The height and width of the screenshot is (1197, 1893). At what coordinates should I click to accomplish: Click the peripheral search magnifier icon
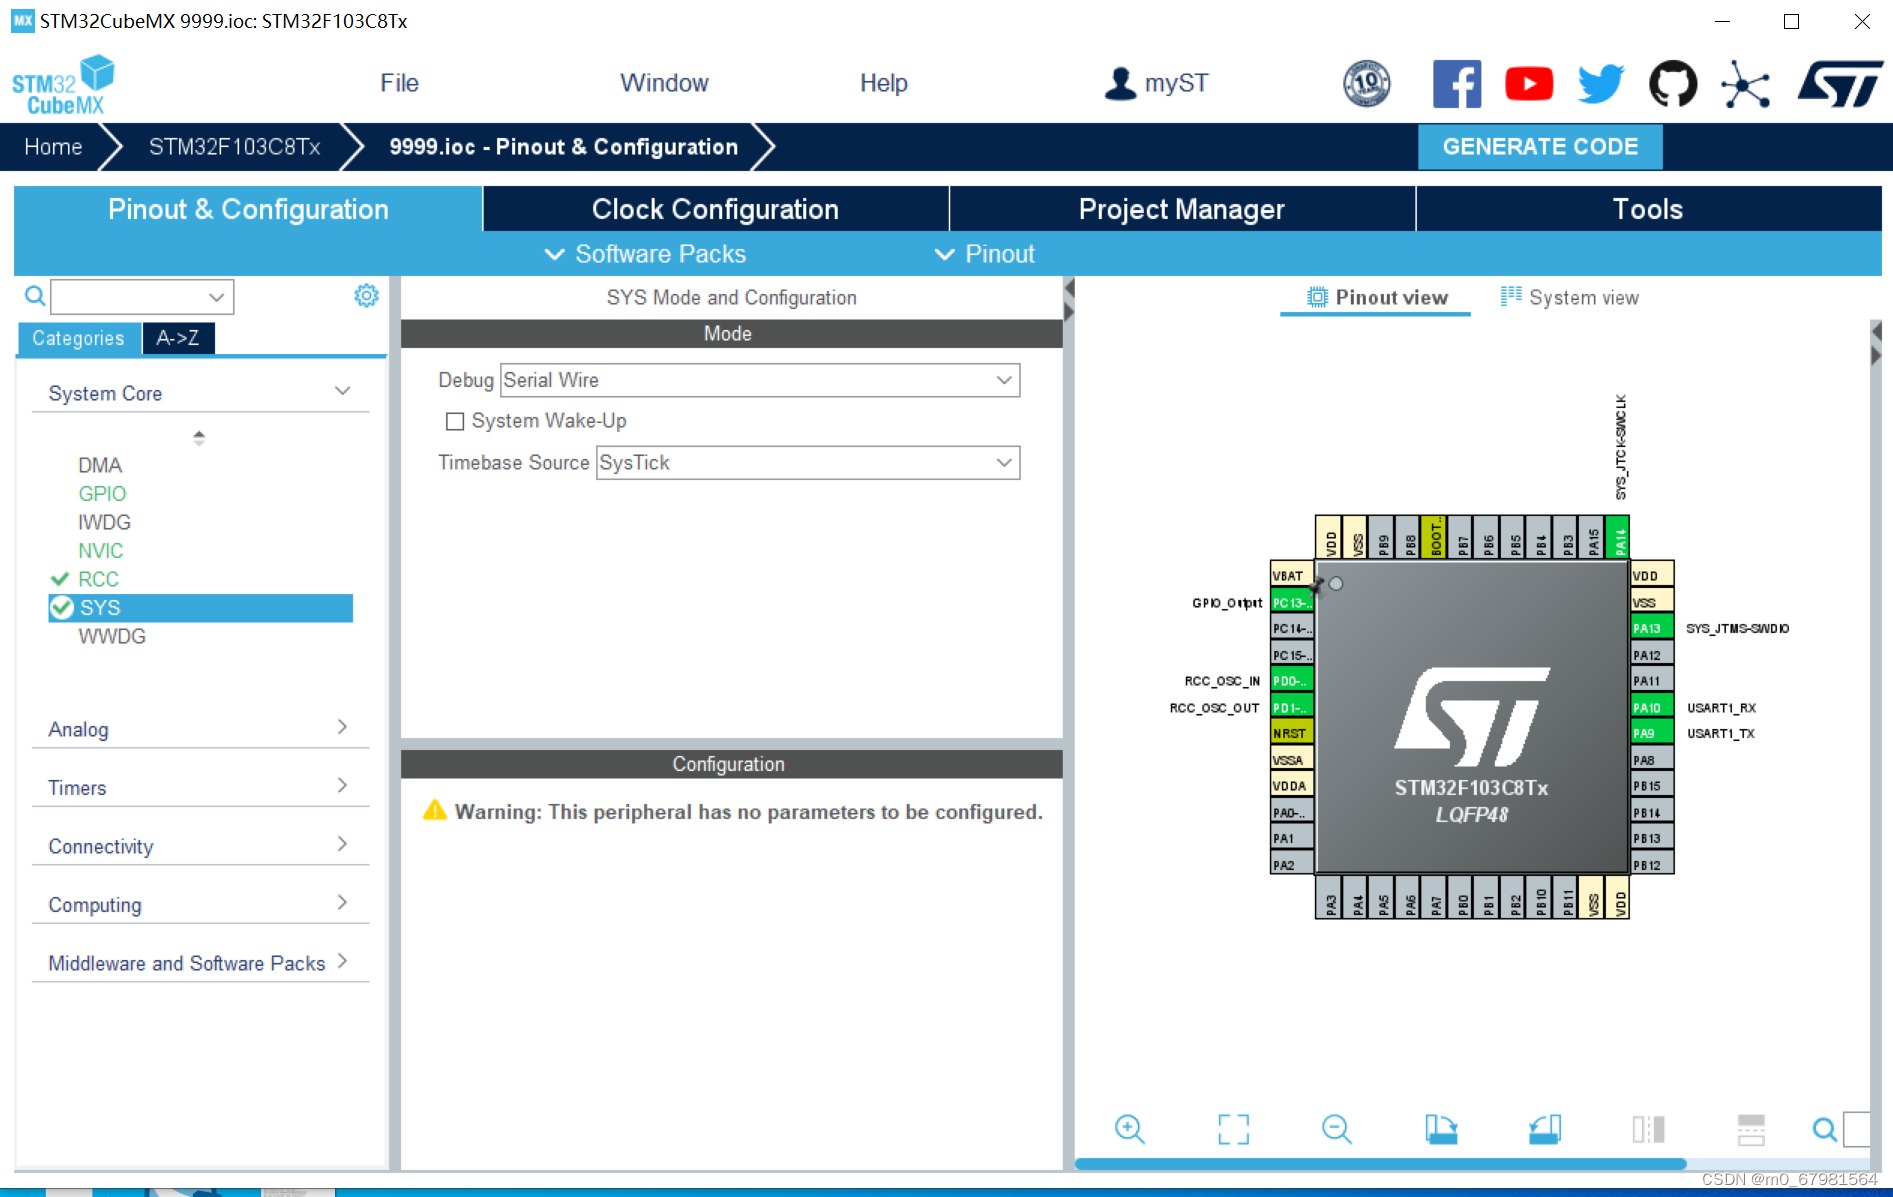tap(35, 296)
